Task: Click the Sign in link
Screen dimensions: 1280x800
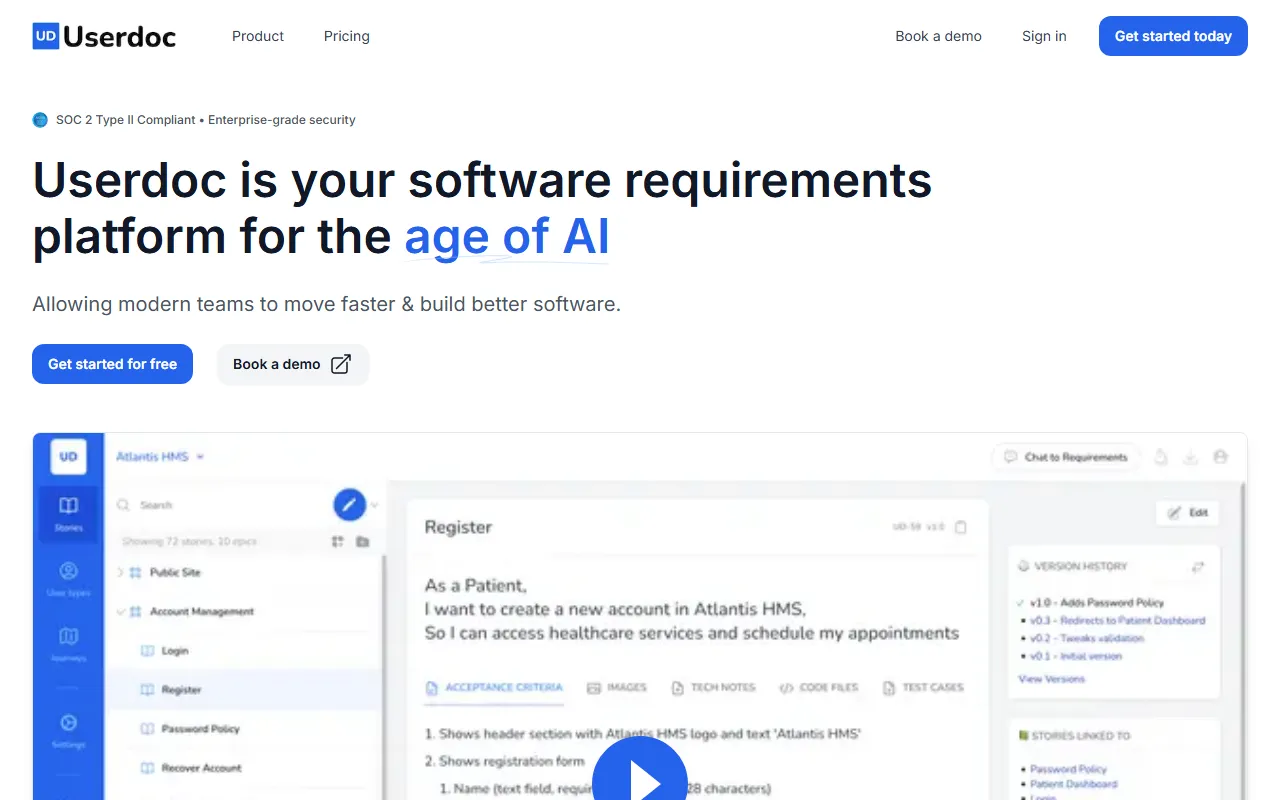Action: coord(1044,36)
